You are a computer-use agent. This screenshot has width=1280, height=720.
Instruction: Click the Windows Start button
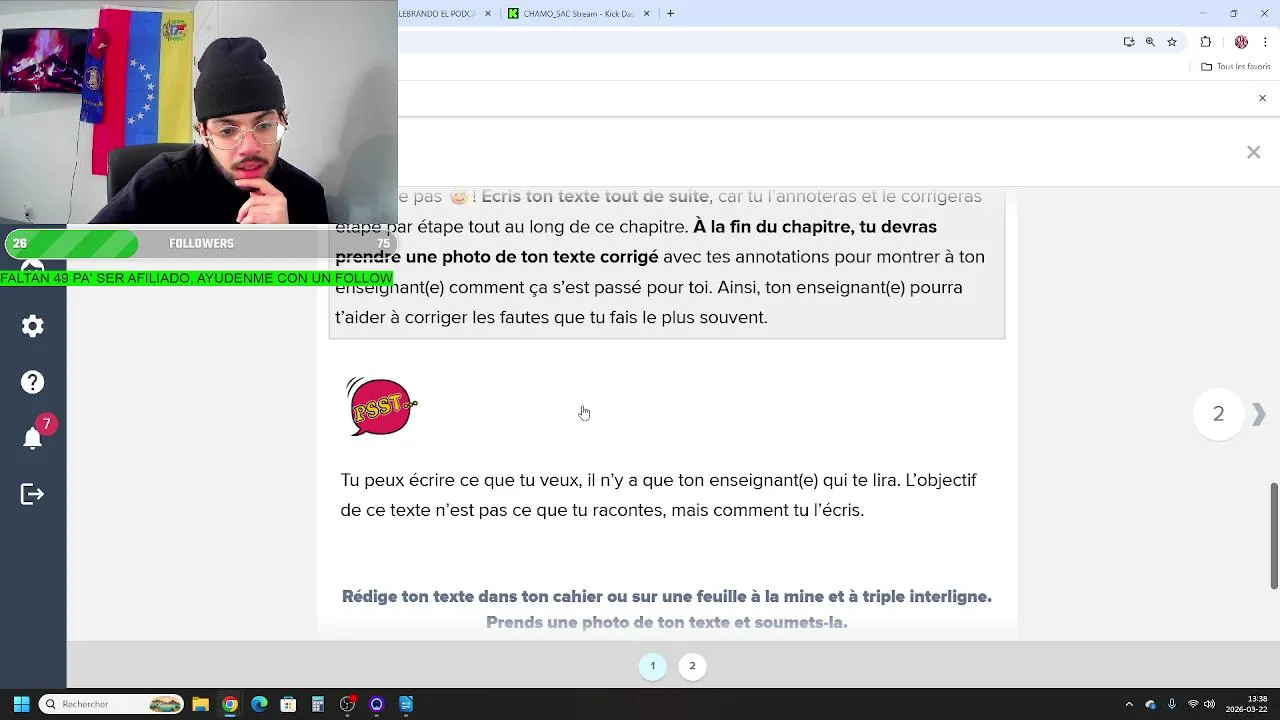(21, 704)
